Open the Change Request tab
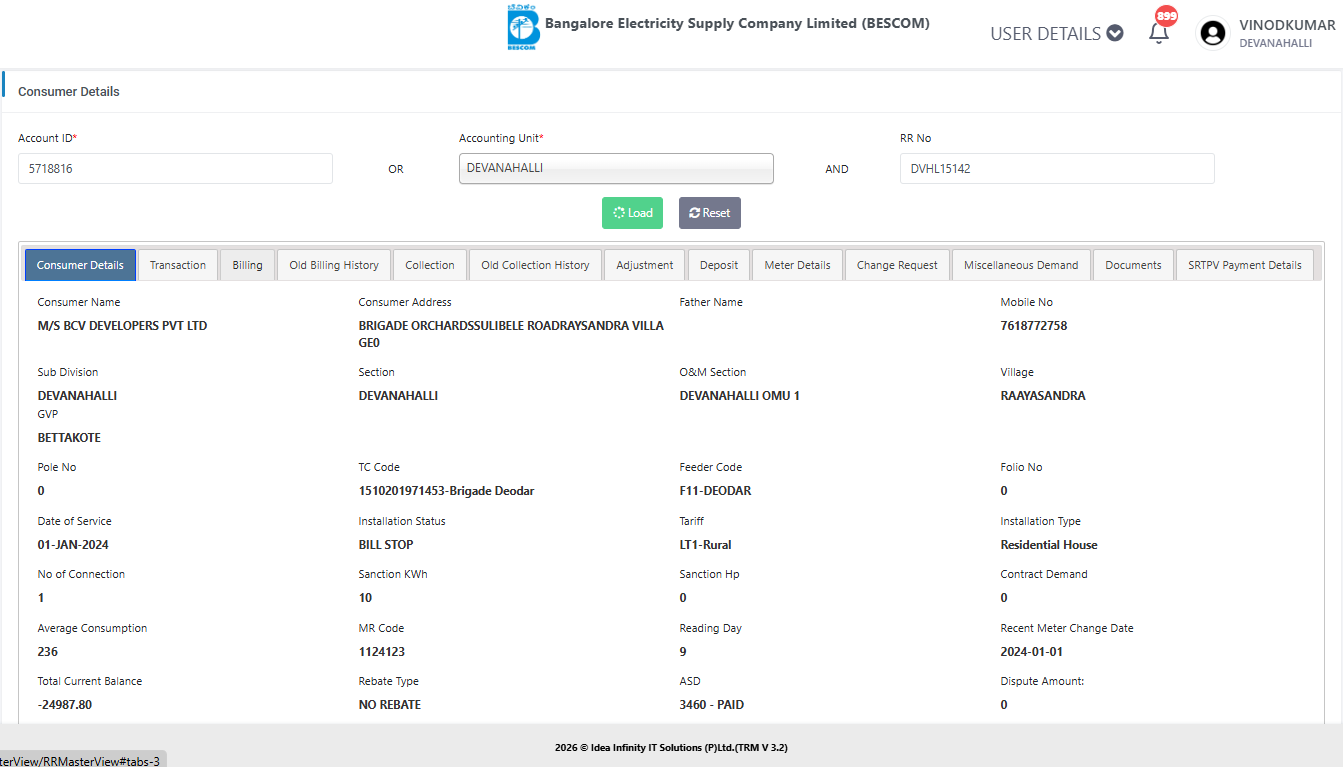The height and width of the screenshot is (767, 1343). (897, 265)
